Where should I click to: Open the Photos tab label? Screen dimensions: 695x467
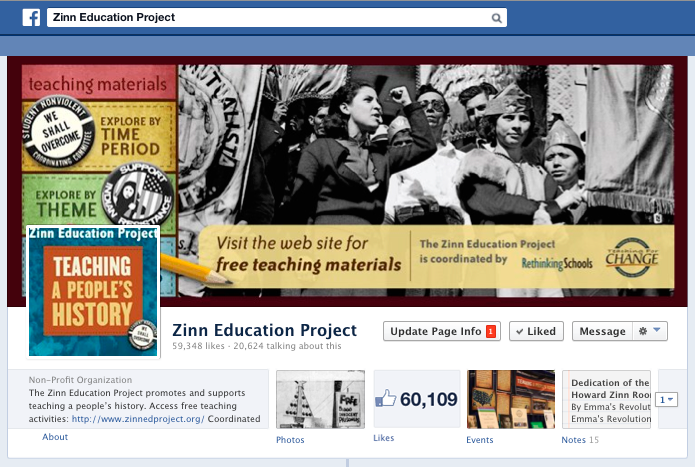(x=290, y=440)
